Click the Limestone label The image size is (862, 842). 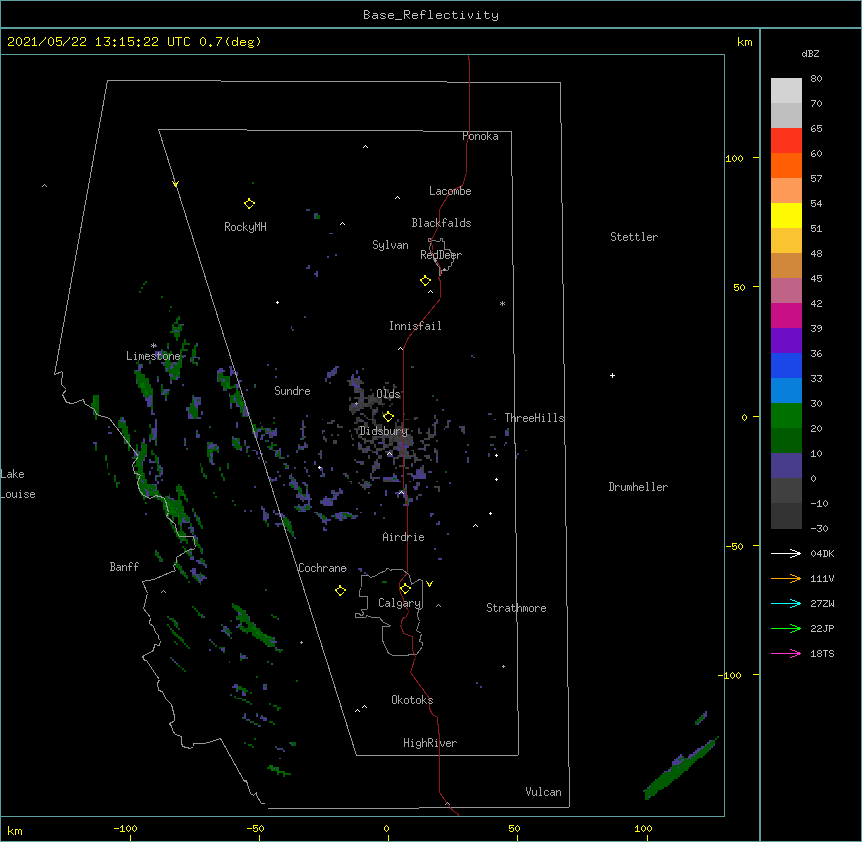153,356
